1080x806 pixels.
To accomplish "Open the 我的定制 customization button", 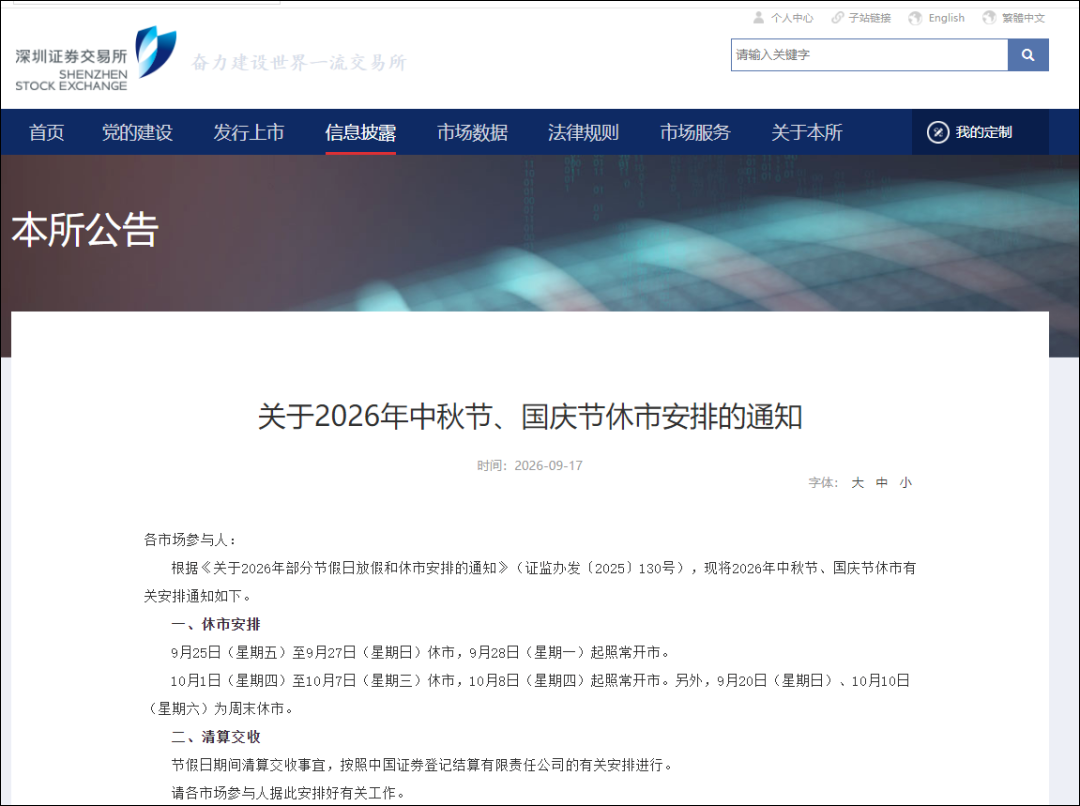I will 980,132.
